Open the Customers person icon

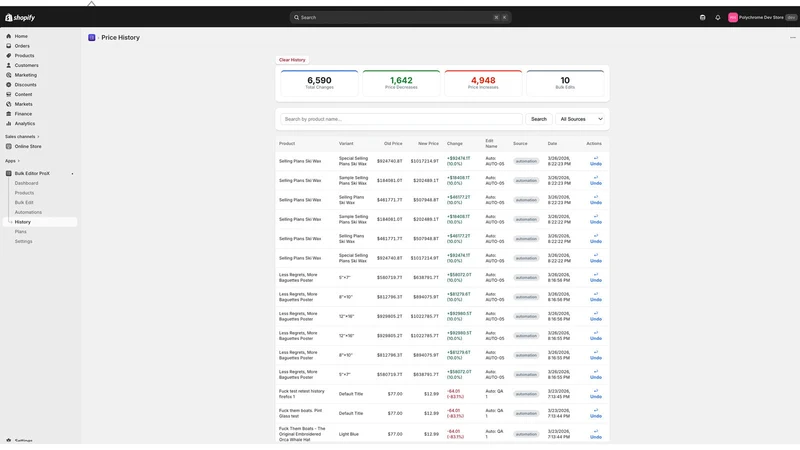coord(9,65)
